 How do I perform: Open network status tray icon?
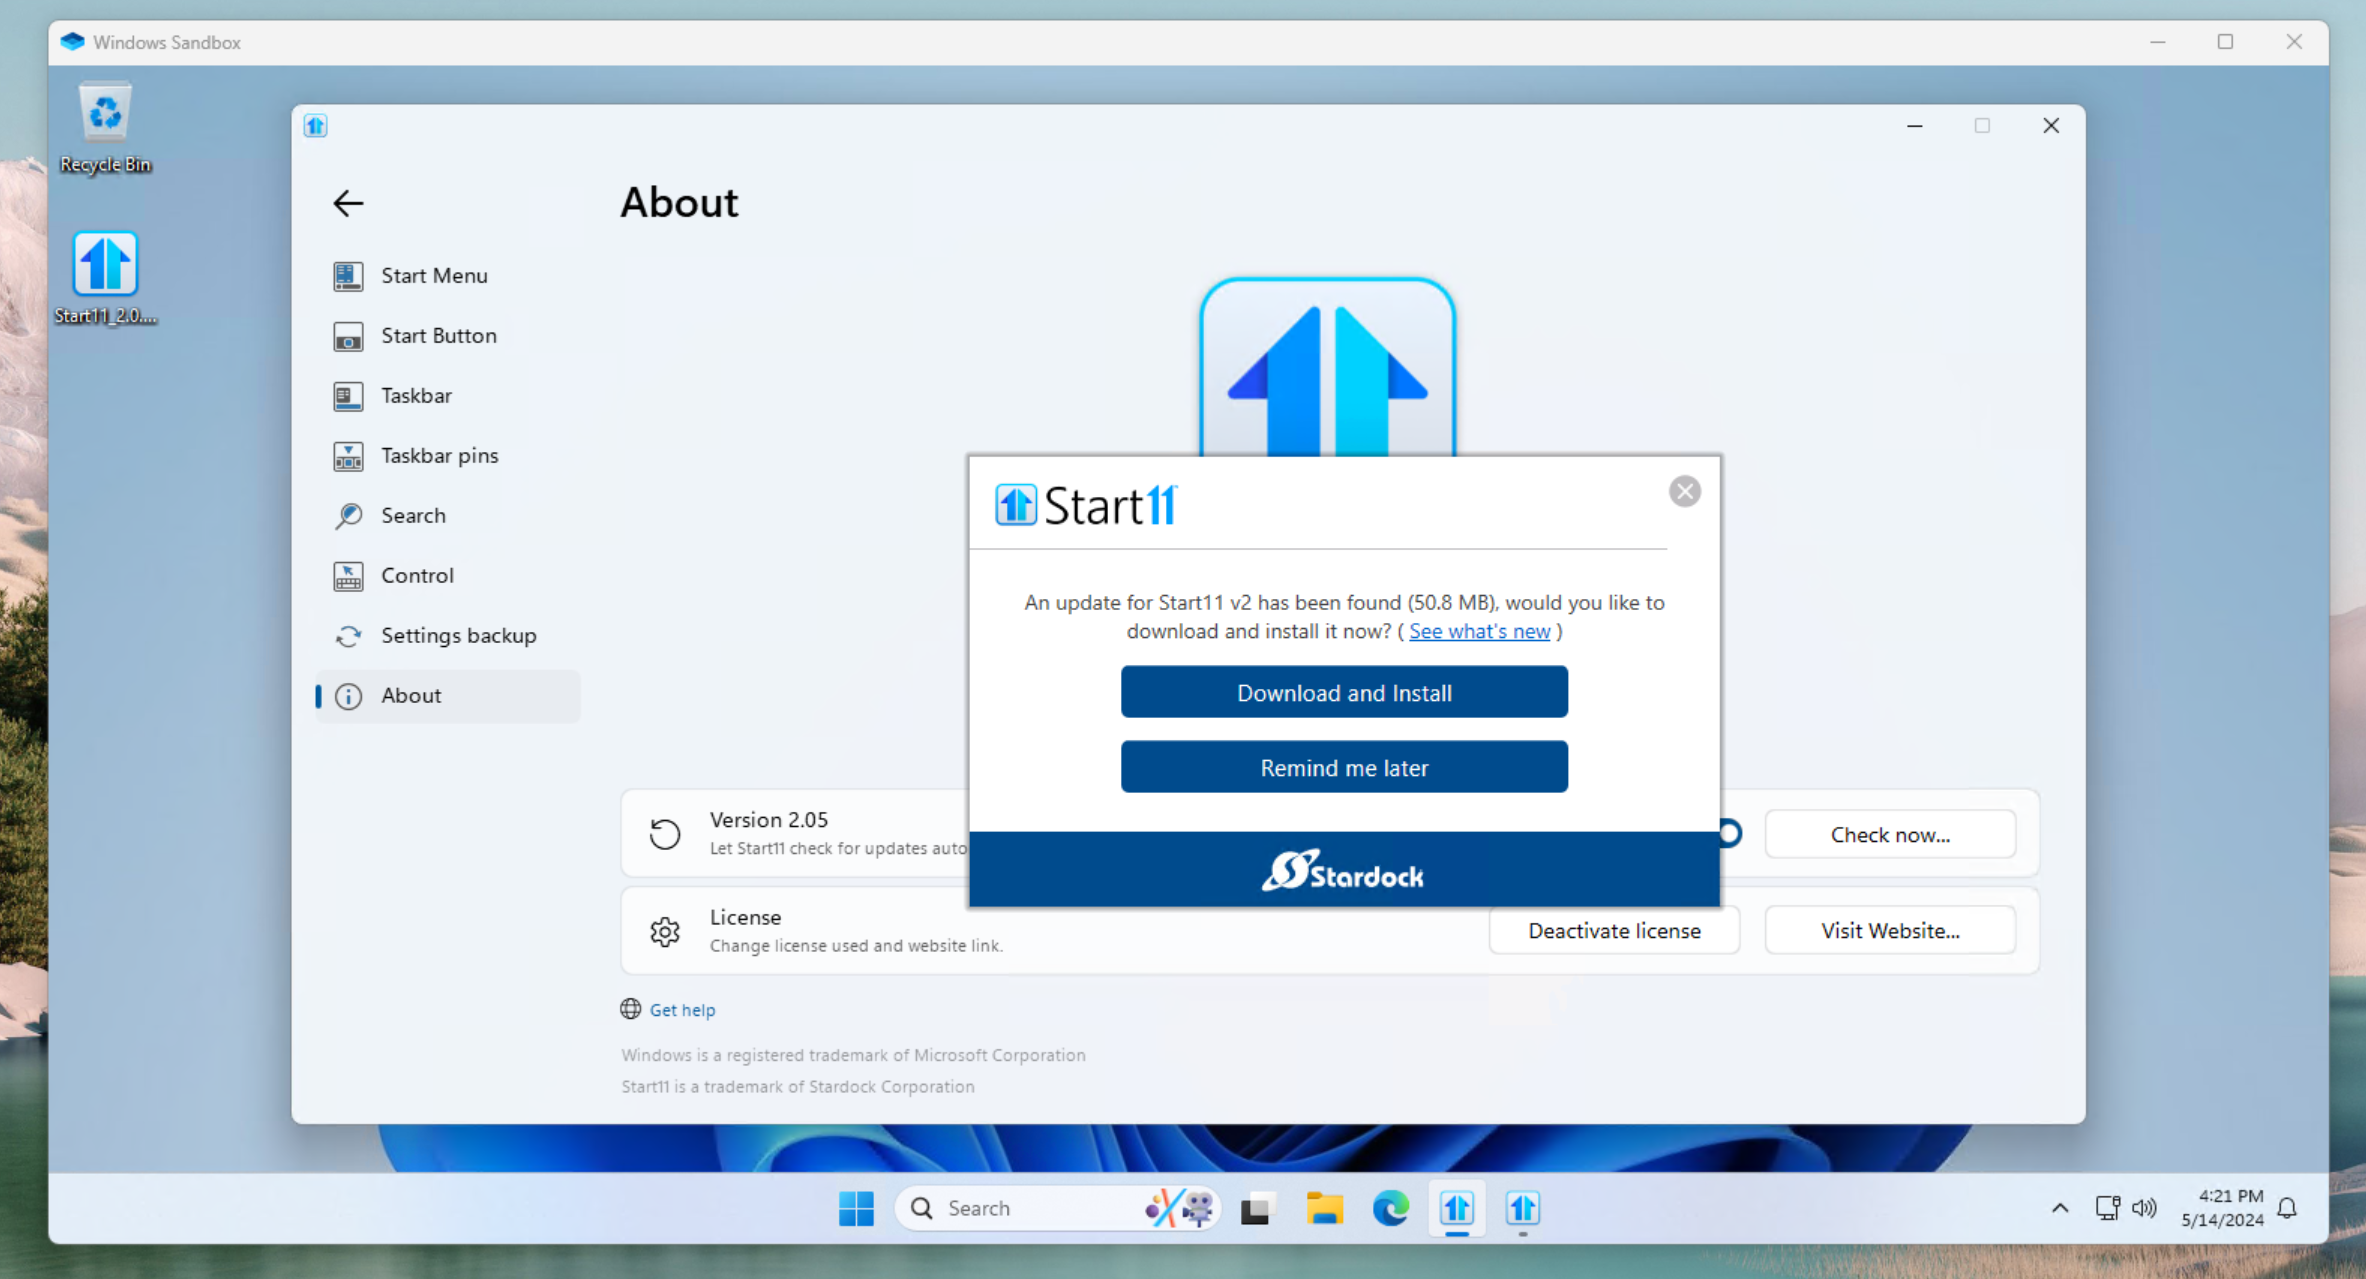(2107, 1208)
